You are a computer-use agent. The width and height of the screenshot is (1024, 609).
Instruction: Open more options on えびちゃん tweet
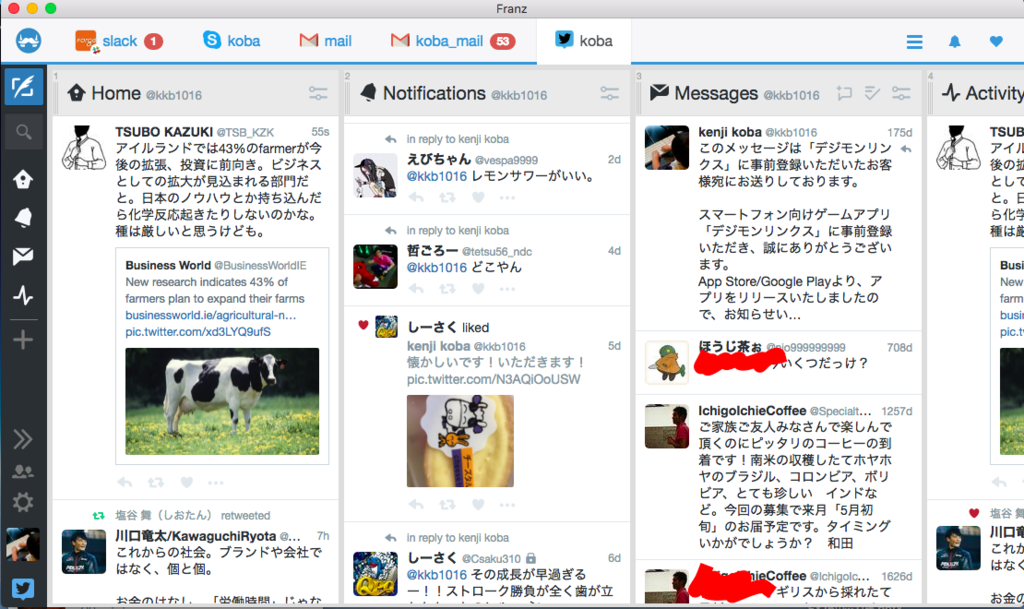coord(507,197)
